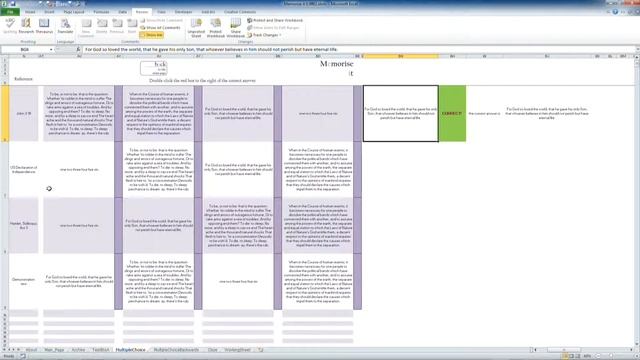Viewport: 640px width, 360px height.
Task: Open the Cloze sheet tab
Action: click(212, 350)
